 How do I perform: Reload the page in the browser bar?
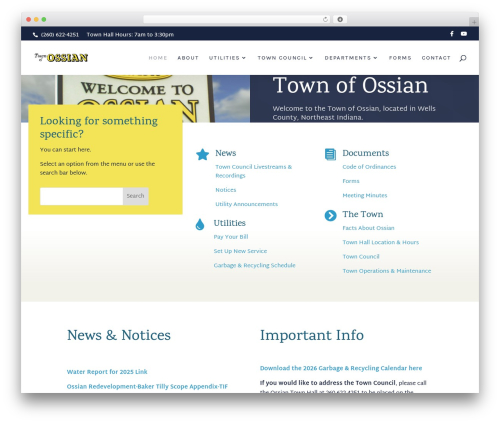coord(325,19)
